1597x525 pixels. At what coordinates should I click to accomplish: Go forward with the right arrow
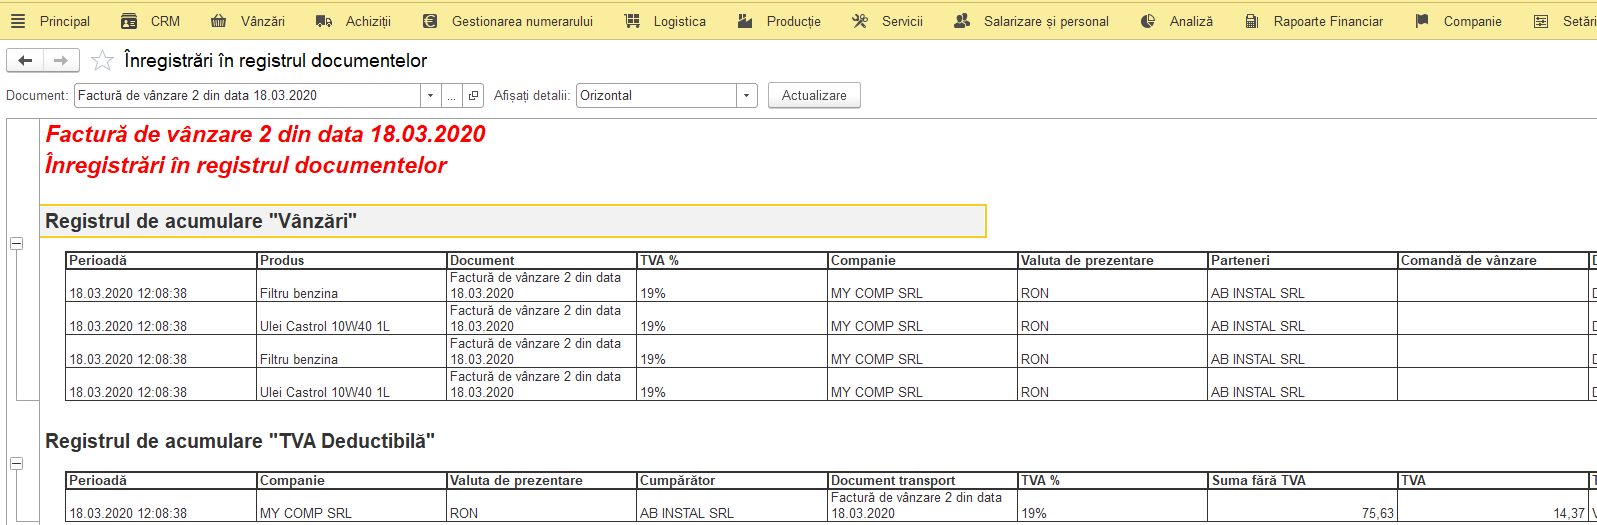pos(61,61)
